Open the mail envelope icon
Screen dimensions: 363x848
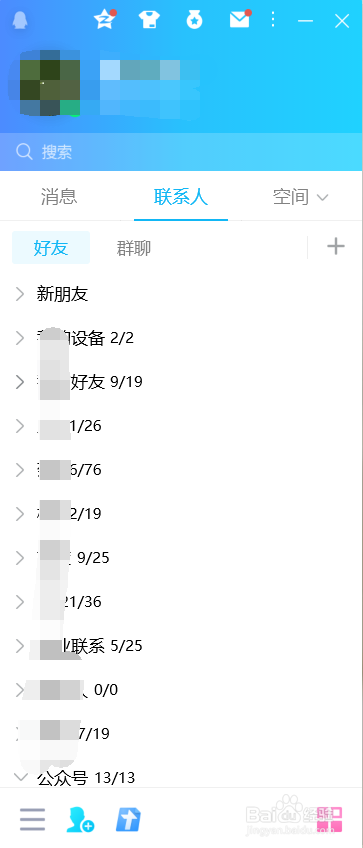pos(240,19)
